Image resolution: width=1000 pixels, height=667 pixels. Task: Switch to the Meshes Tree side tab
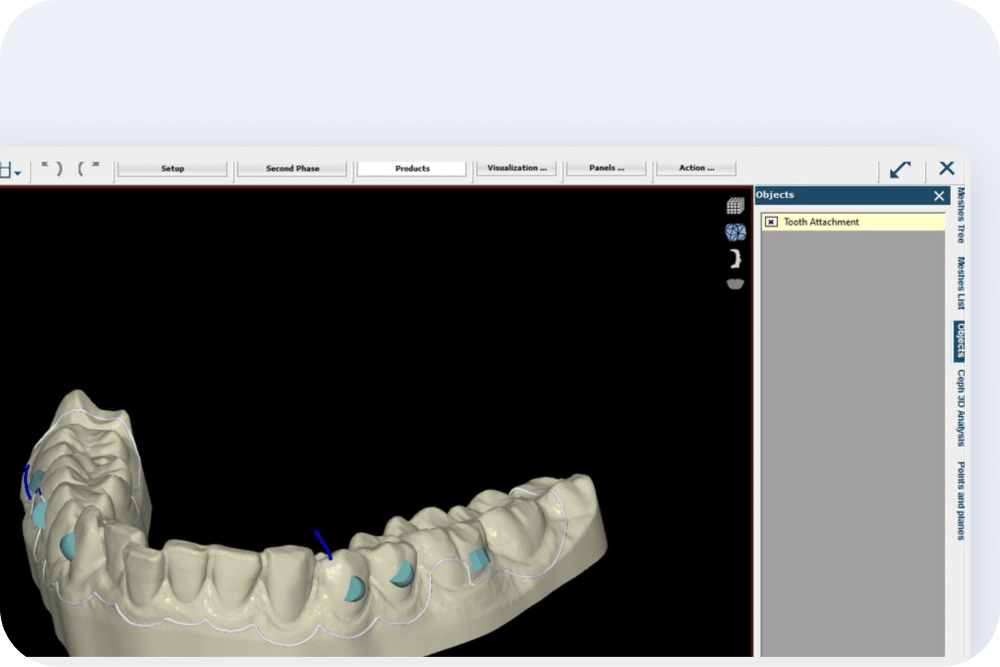(960, 216)
